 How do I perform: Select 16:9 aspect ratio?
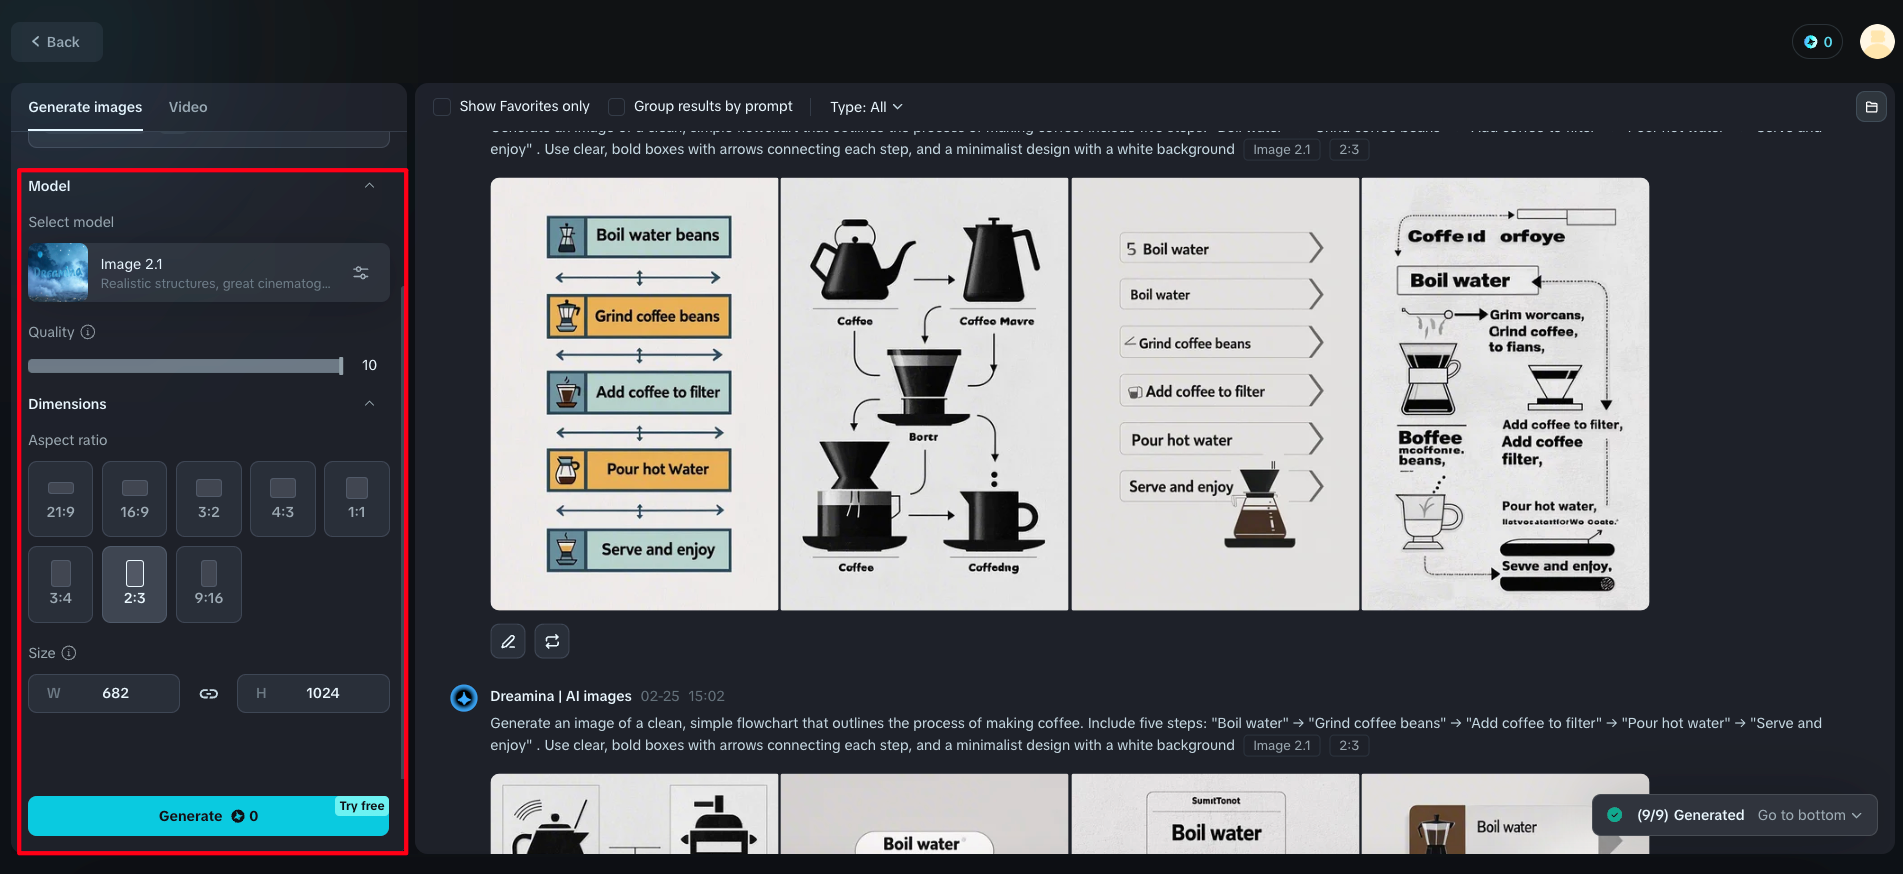[135, 499]
